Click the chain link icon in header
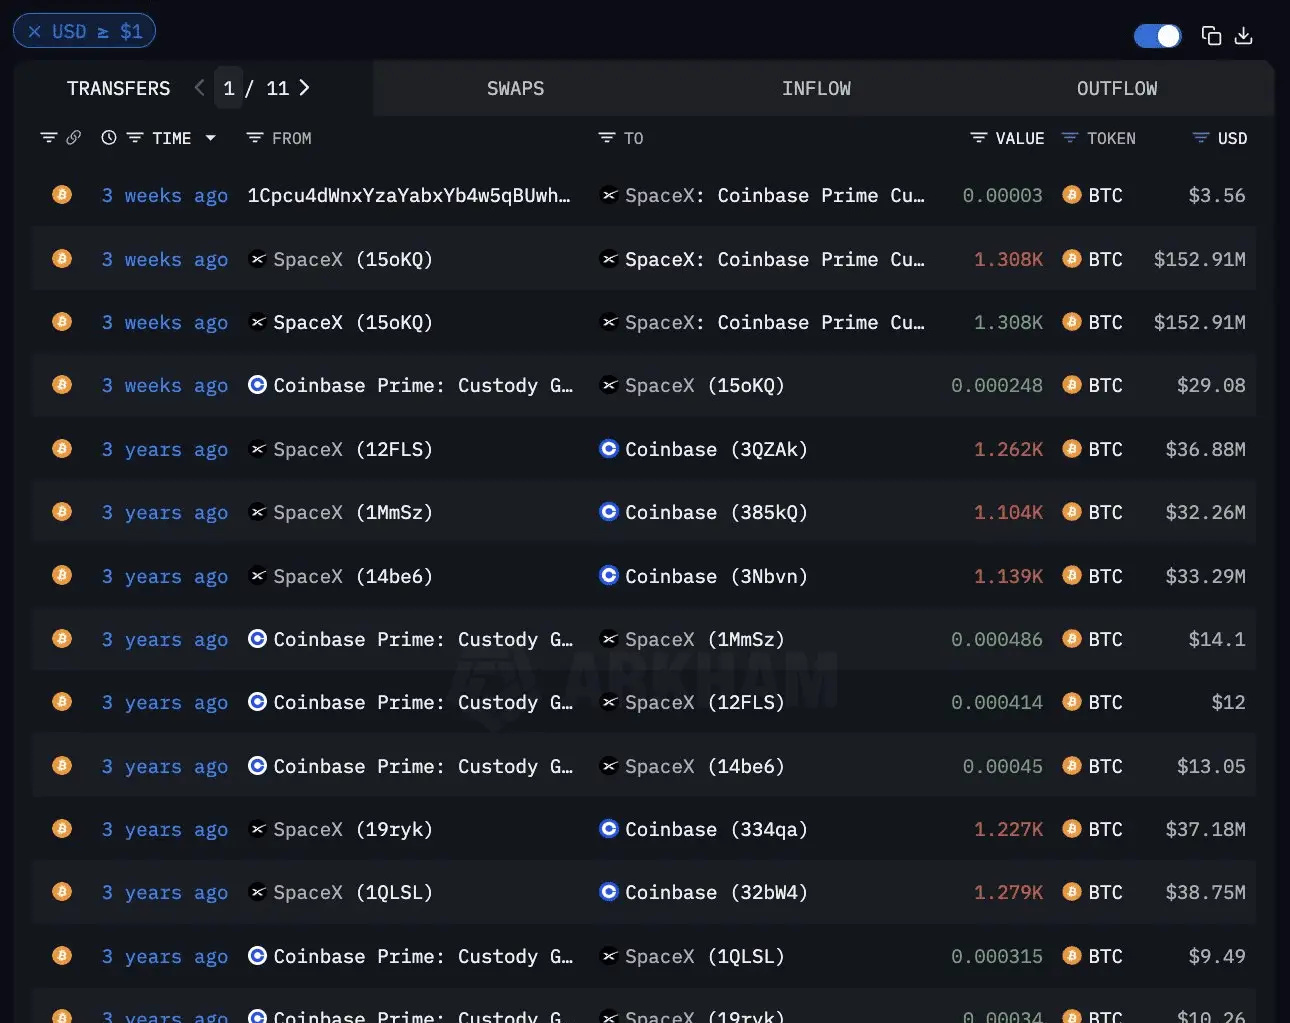Viewport: 1290px width, 1023px height. coord(73,138)
